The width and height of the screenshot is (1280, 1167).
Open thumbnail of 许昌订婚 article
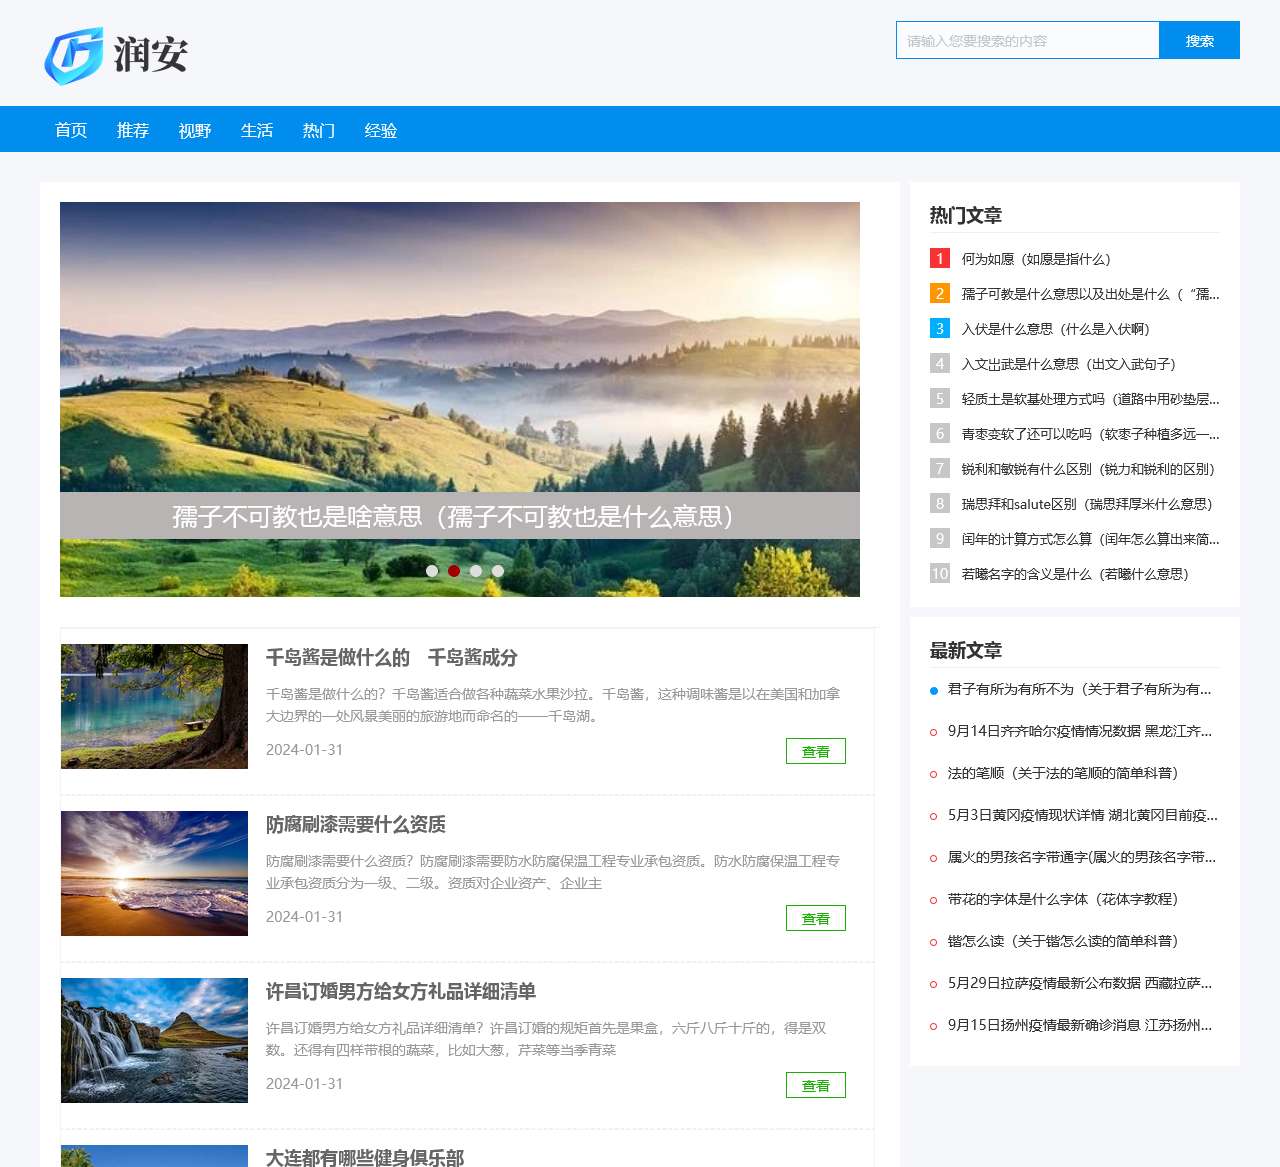(154, 1040)
